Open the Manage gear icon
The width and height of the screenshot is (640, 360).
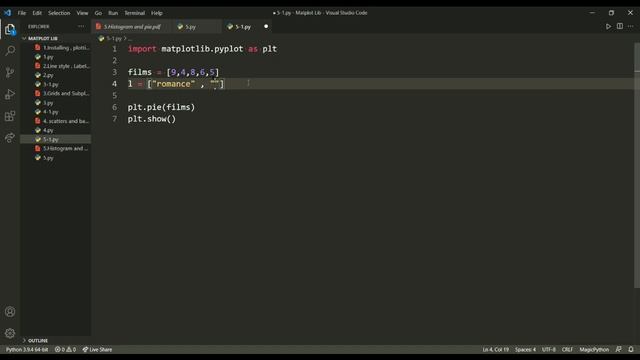[10, 333]
